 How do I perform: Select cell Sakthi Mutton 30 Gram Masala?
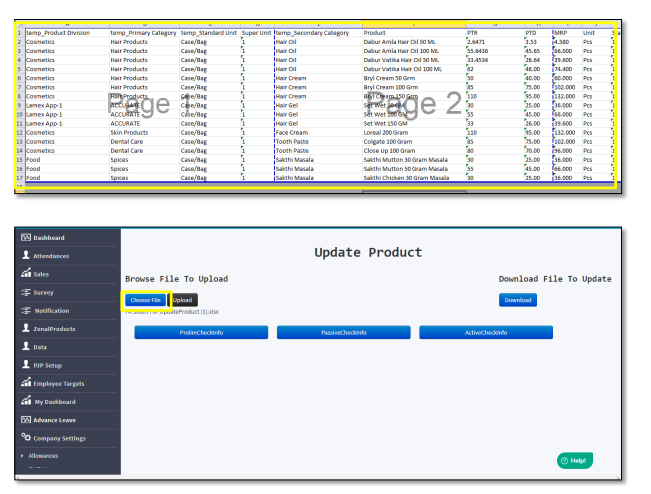414,160
